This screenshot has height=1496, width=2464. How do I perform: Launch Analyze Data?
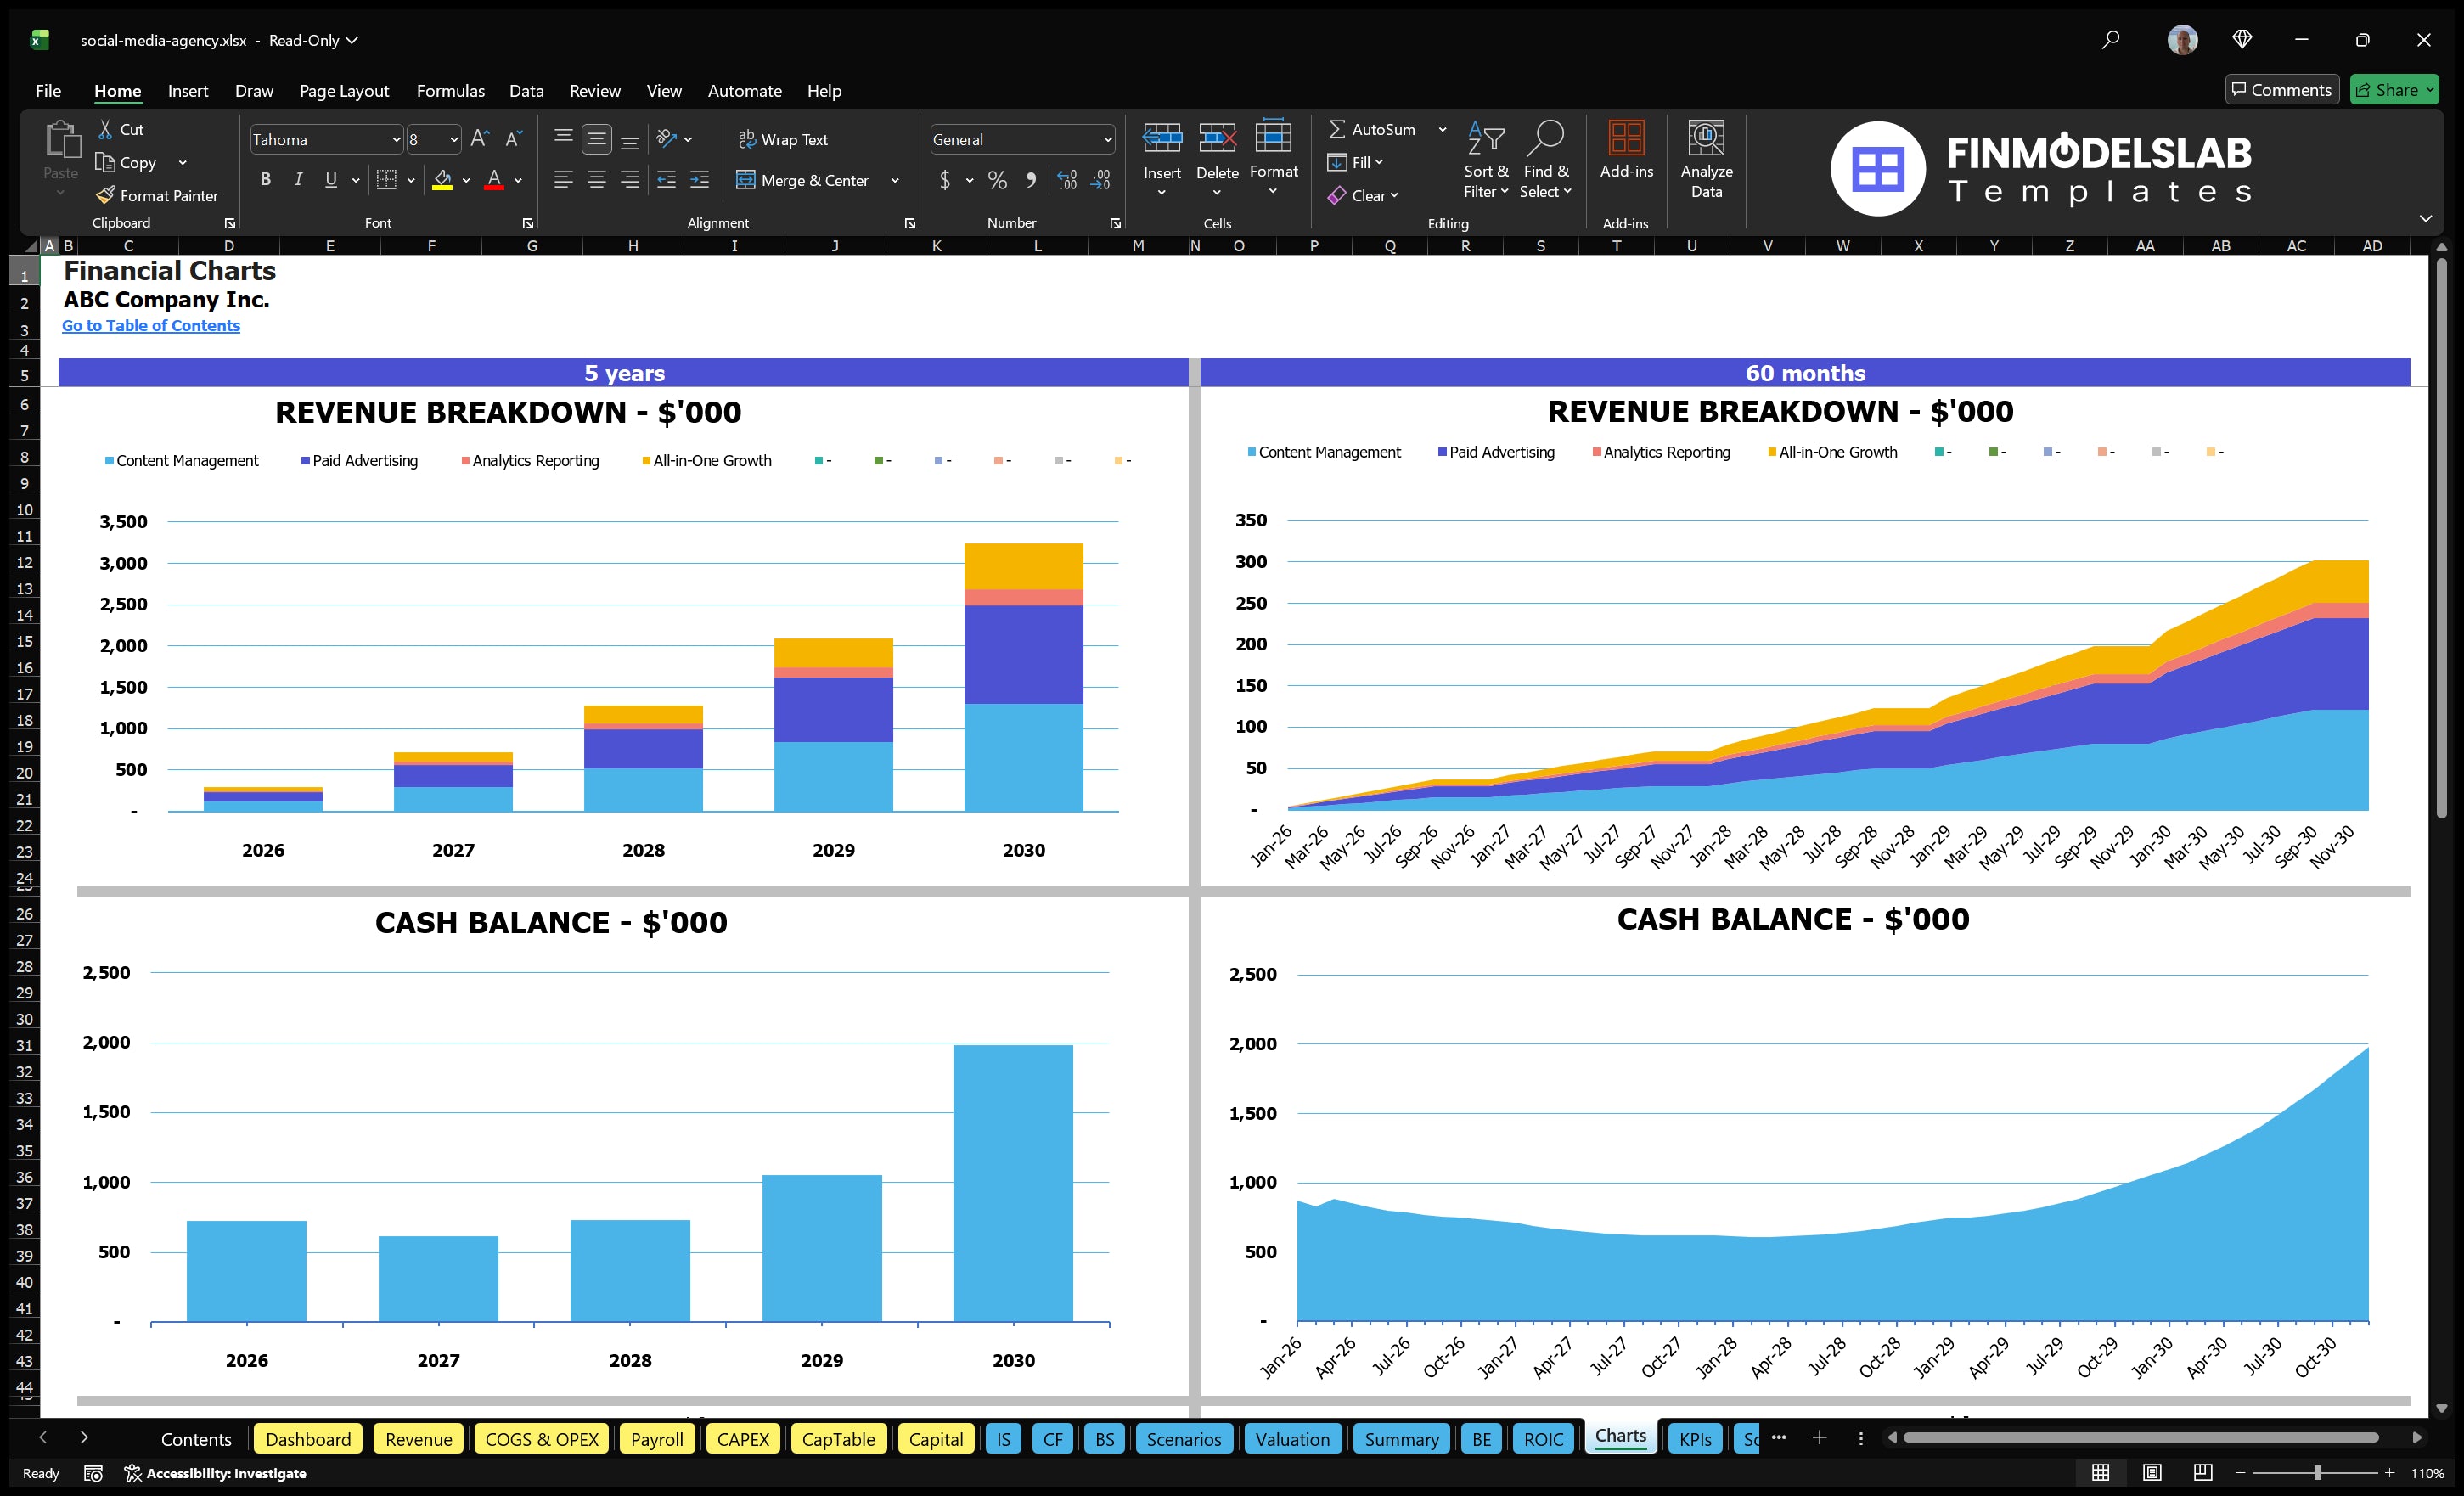tap(1707, 160)
